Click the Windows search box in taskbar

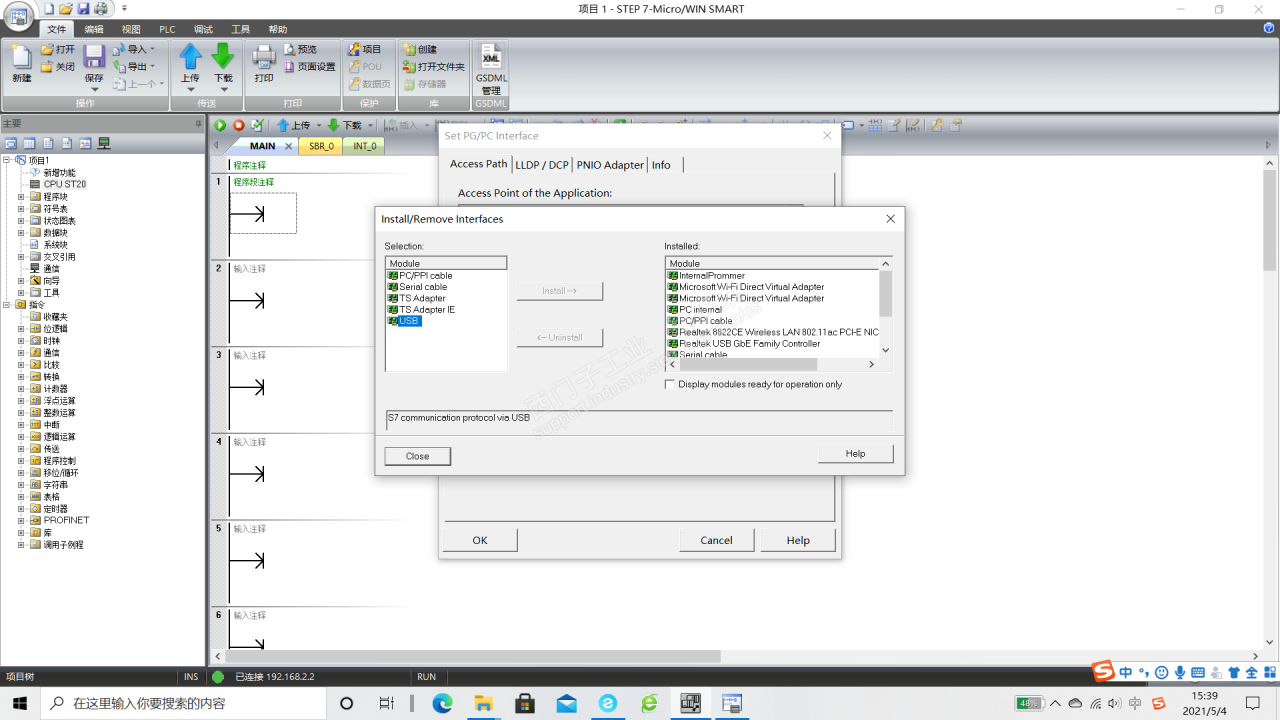click(183, 703)
